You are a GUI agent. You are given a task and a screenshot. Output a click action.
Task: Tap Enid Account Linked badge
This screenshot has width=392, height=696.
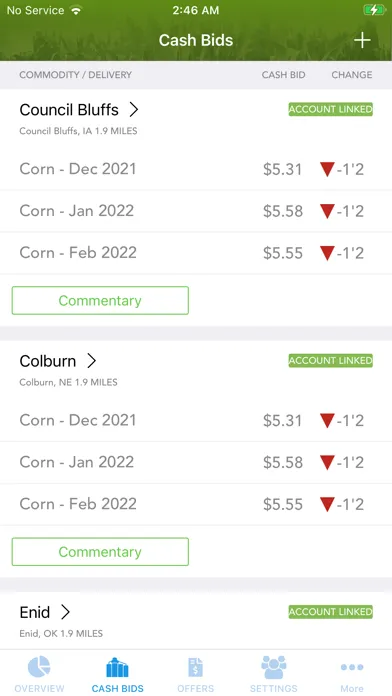pyautogui.click(x=331, y=612)
